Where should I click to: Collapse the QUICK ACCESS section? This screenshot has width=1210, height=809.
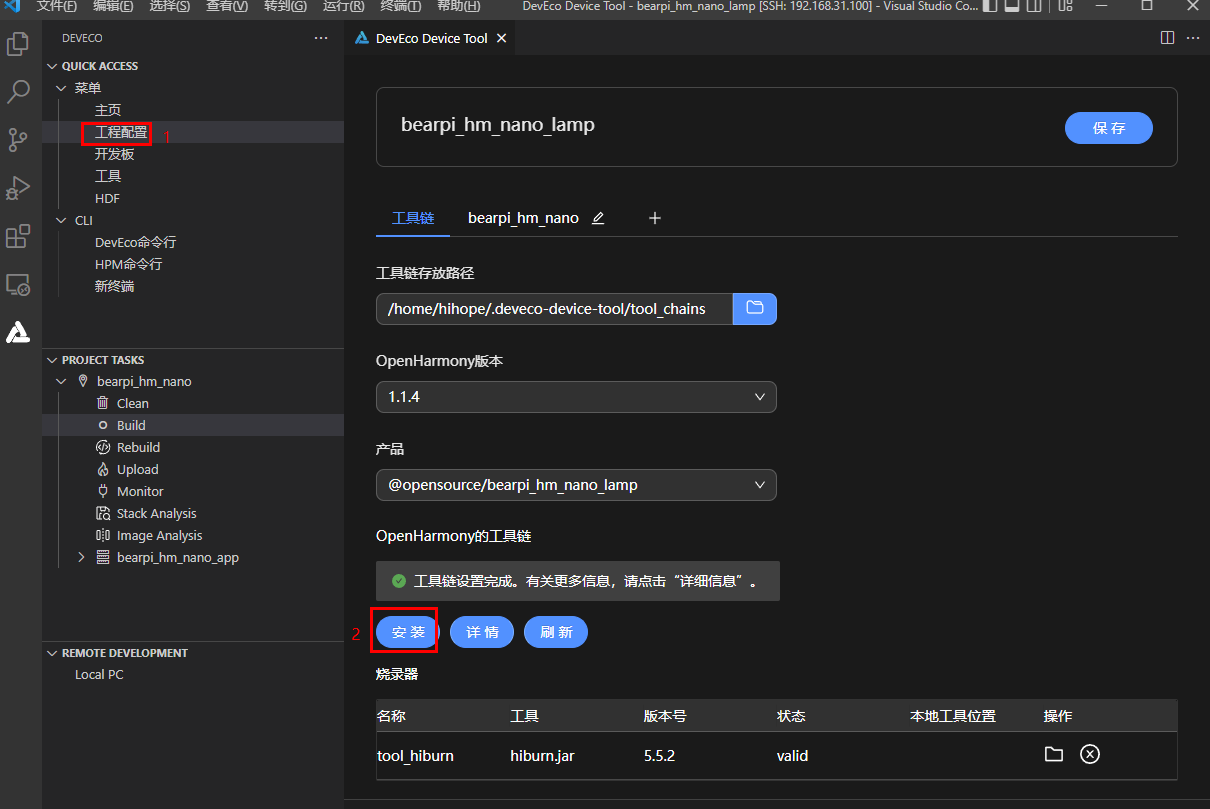[53, 66]
